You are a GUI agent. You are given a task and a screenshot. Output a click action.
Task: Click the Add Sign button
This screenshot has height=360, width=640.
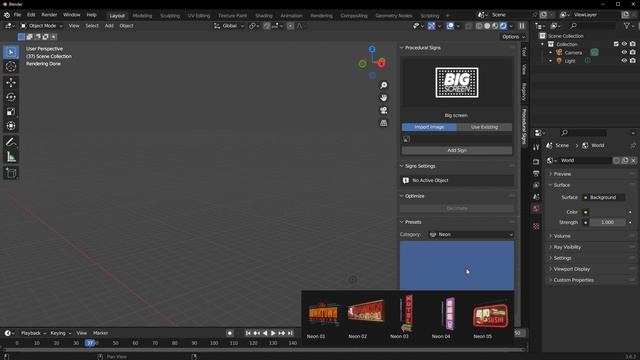[x=457, y=150]
